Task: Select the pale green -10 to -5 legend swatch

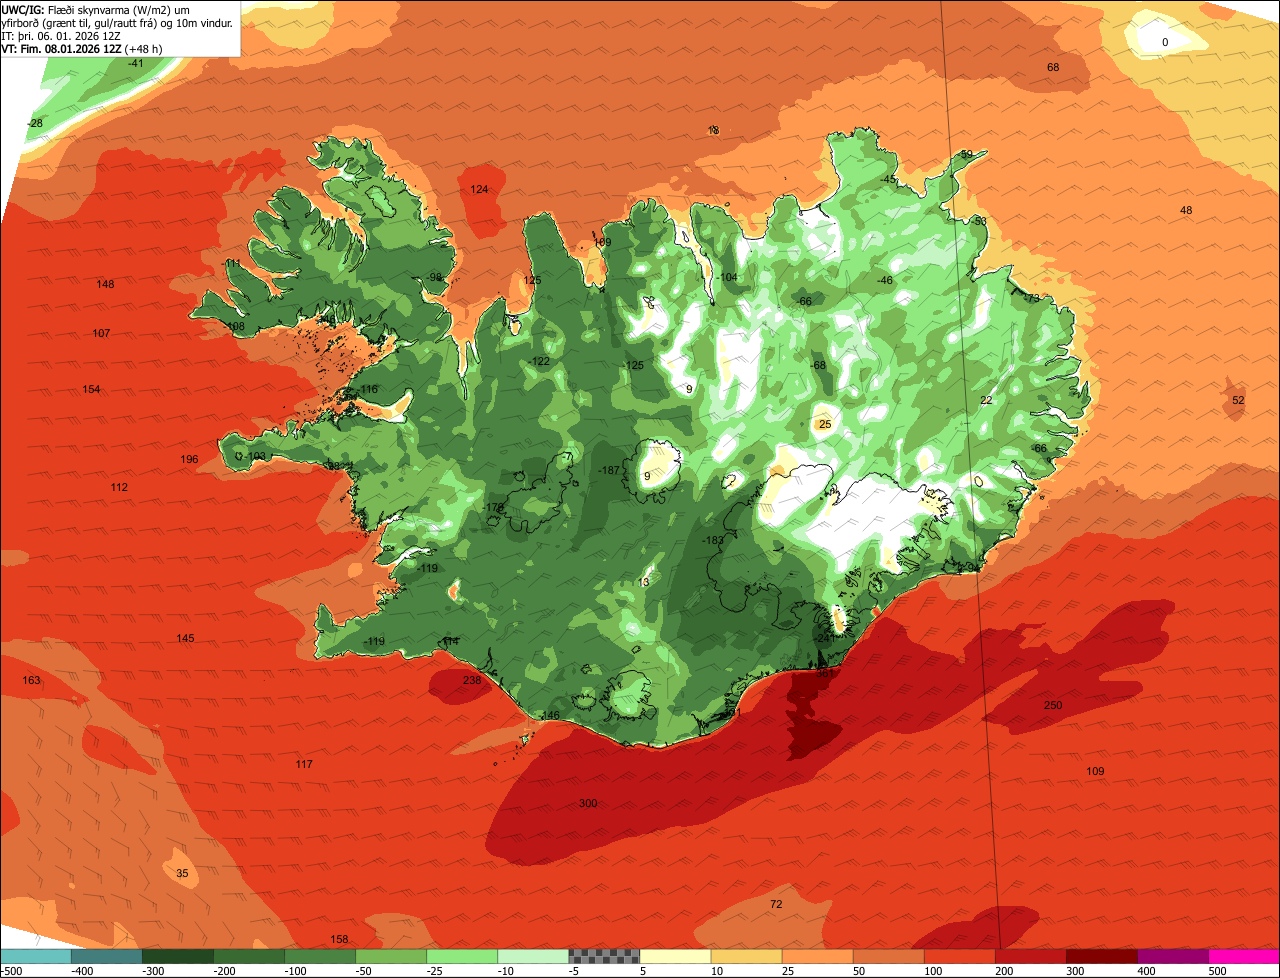Action: point(533,956)
